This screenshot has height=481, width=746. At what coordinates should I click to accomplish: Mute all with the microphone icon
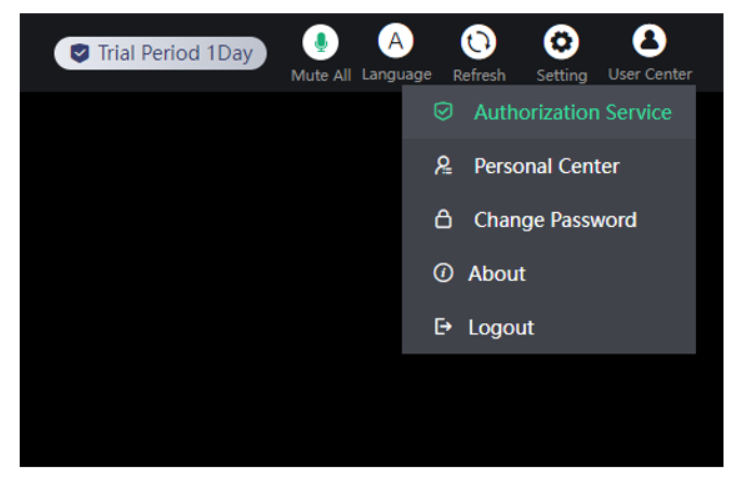pyautogui.click(x=320, y=42)
